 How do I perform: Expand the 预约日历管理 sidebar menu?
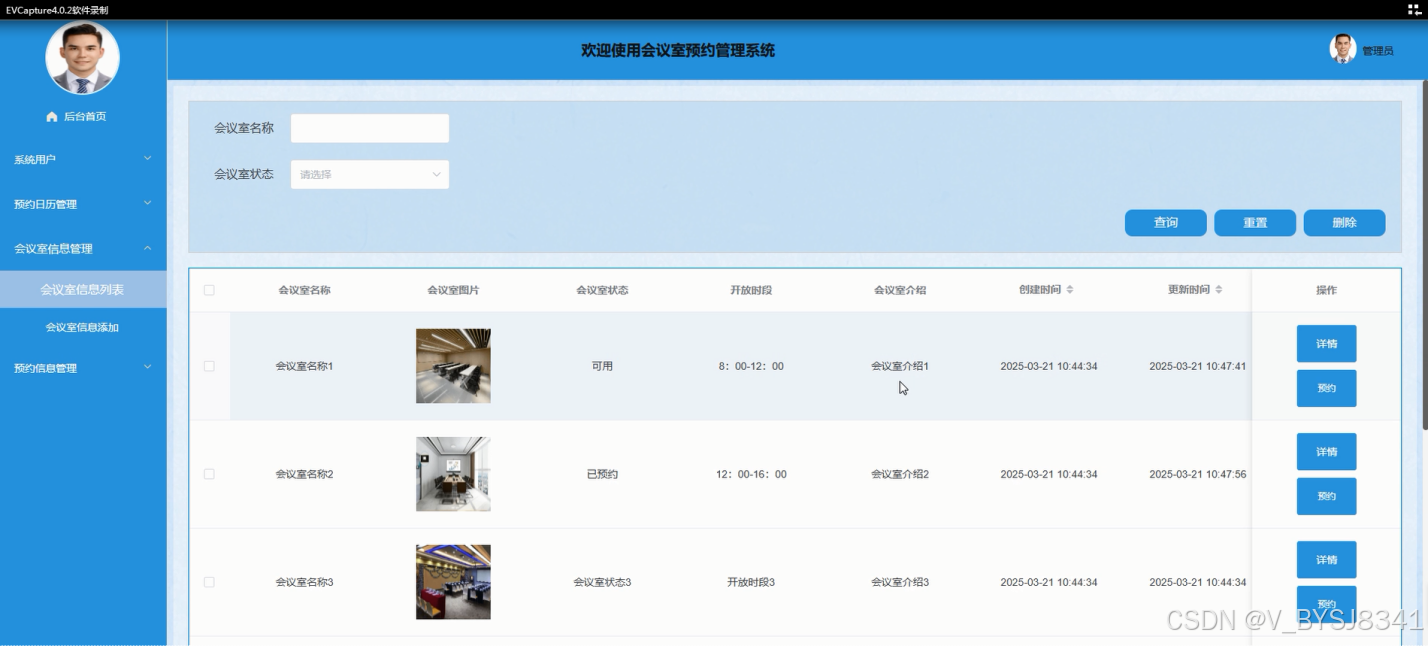click(83, 204)
